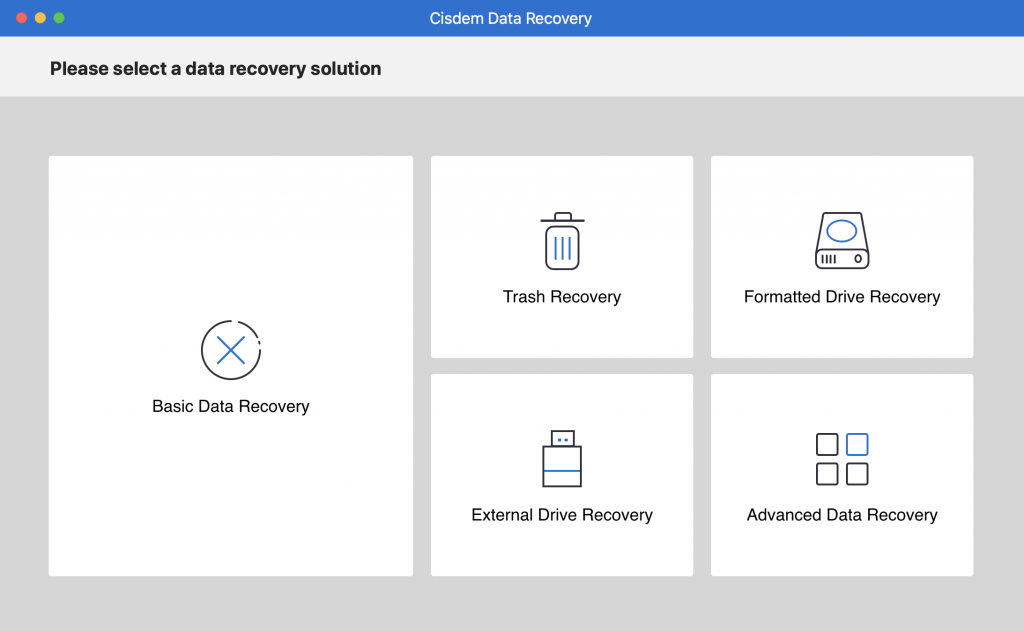Click the Cisdem Data Recovery window title
This screenshot has height=631, width=1024.
click(511, 18)
